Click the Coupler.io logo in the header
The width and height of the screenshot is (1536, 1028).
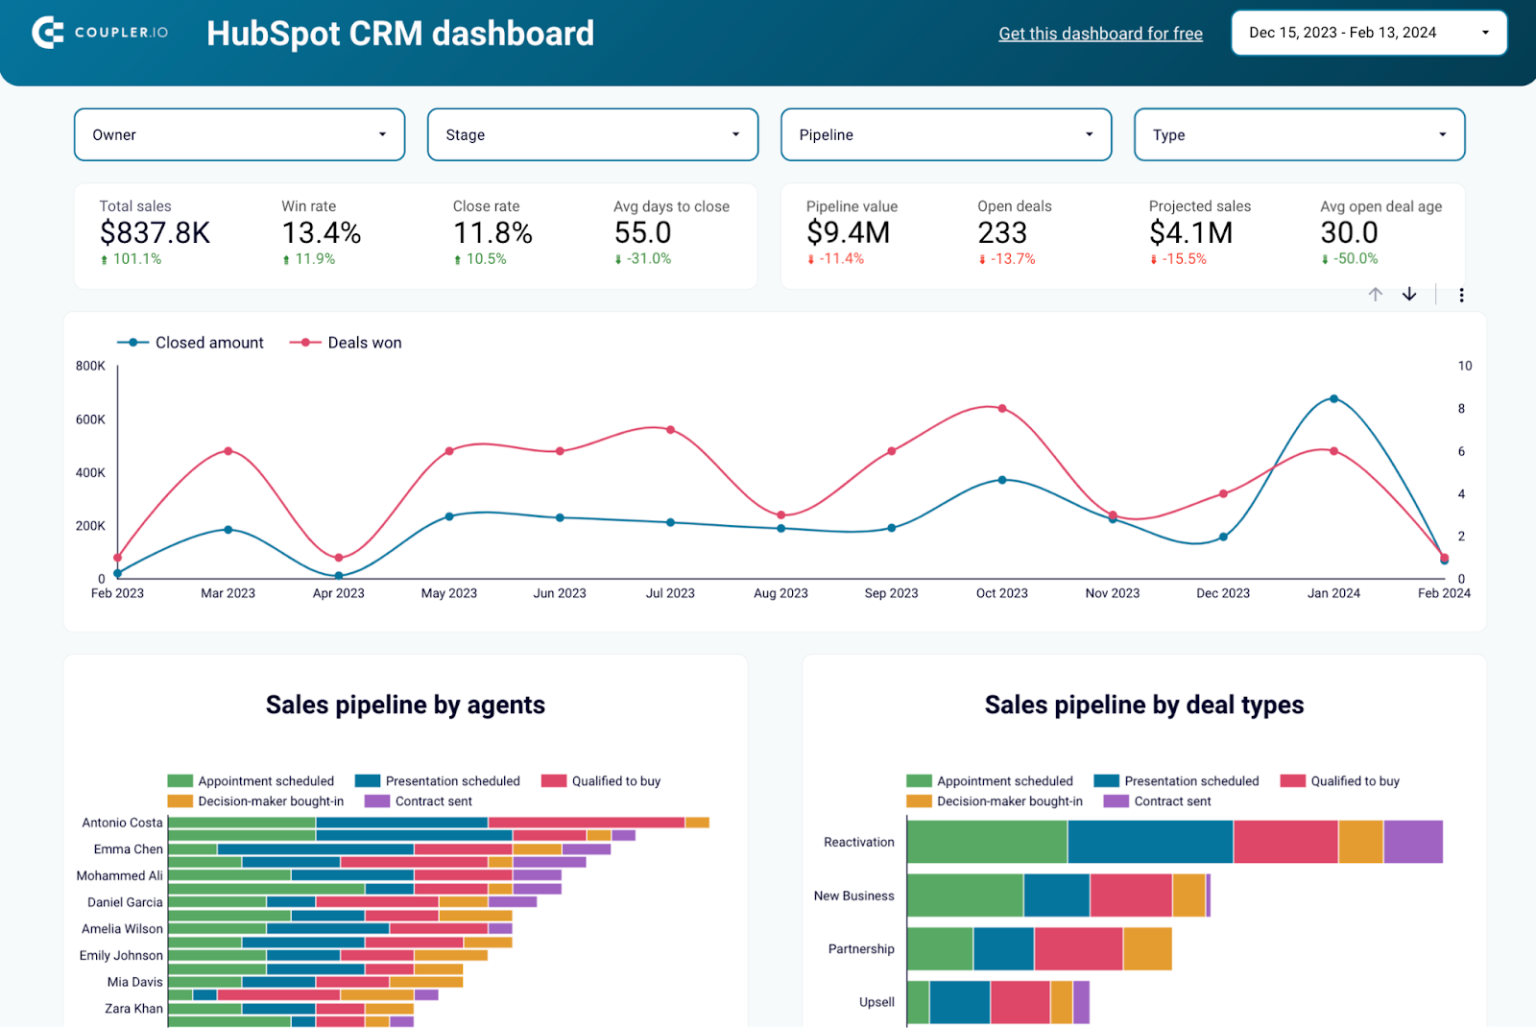pyautogui.click(x=98, y=31)
